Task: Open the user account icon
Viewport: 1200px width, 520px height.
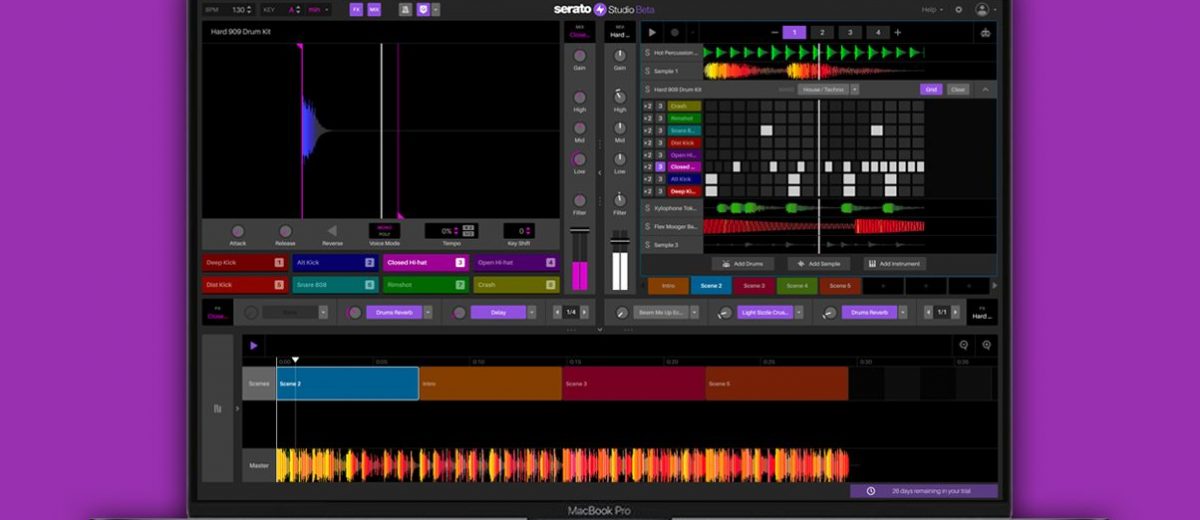Action: point(983,9)
